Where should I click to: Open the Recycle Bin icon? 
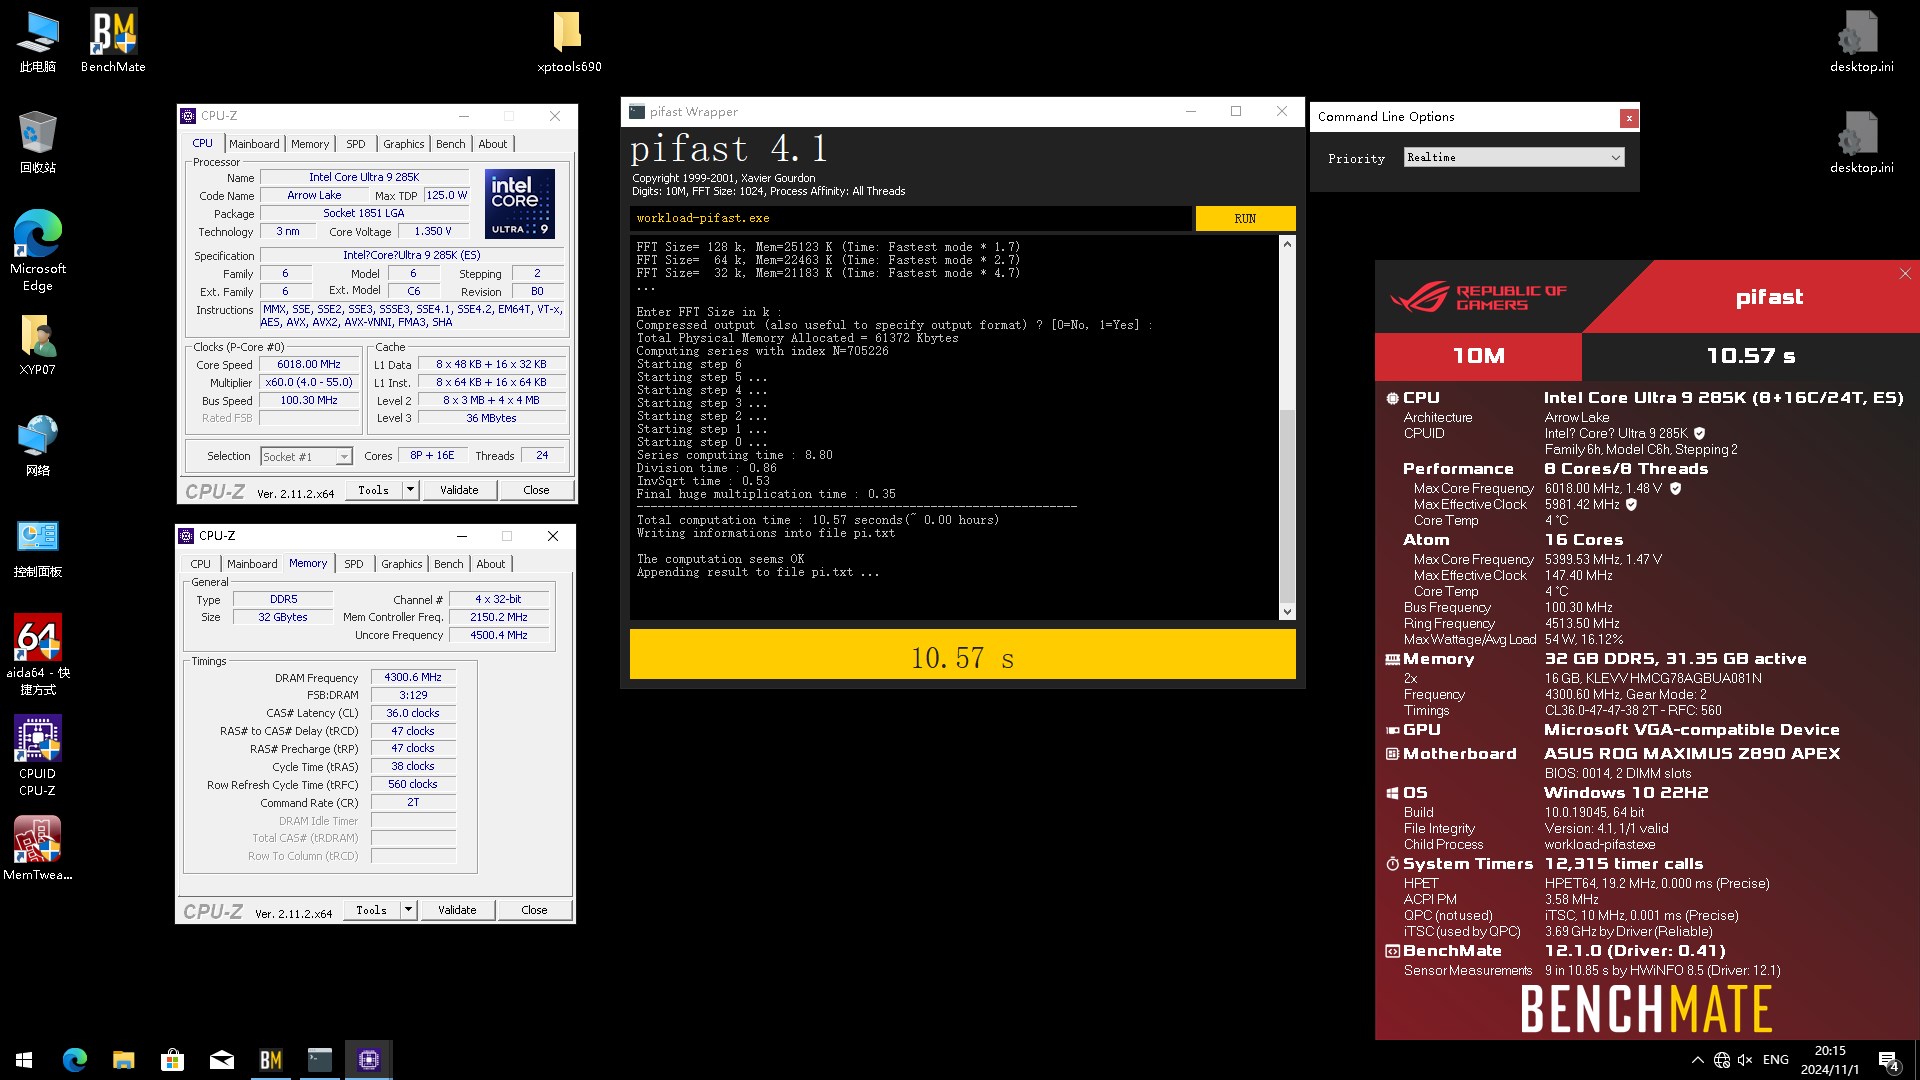click(38, 142)
